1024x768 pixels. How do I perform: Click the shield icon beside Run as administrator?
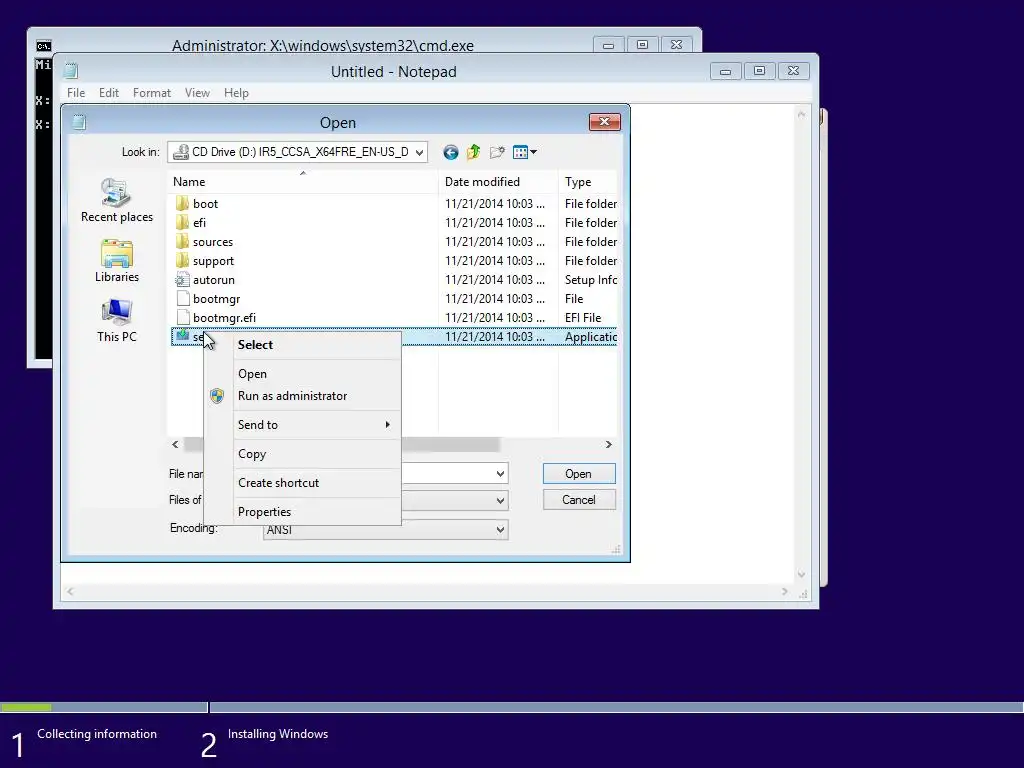(x=217, y=396)
